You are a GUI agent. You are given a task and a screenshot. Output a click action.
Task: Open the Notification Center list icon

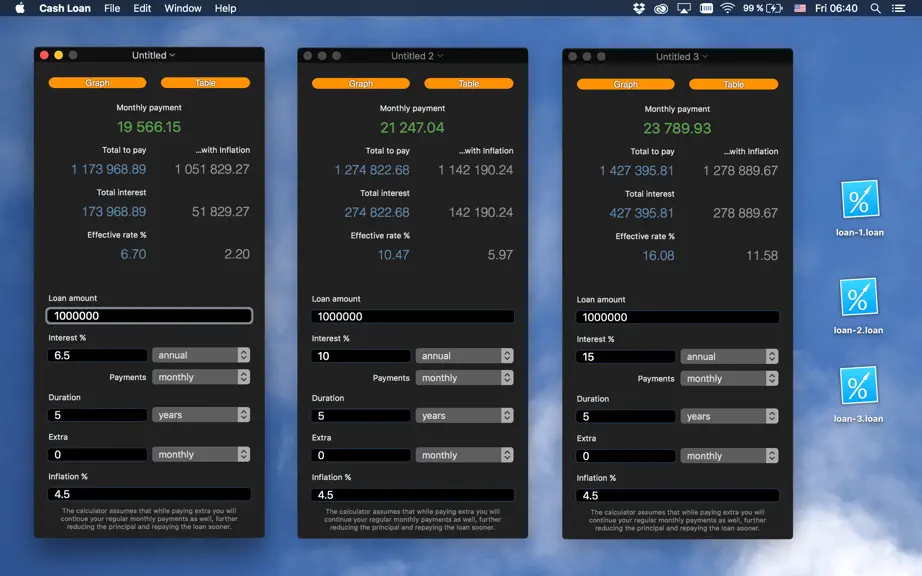pos(898,8)
